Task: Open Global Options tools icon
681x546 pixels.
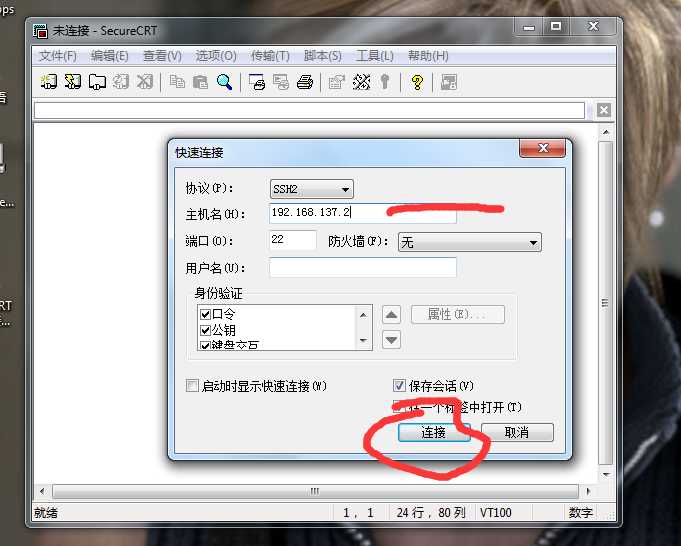Action: tap(361, 82)
